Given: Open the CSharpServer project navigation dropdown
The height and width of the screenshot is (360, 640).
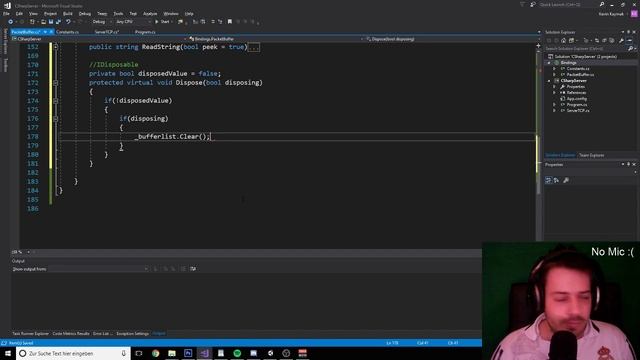Looking at the screenshot, I should click(98, 39).
